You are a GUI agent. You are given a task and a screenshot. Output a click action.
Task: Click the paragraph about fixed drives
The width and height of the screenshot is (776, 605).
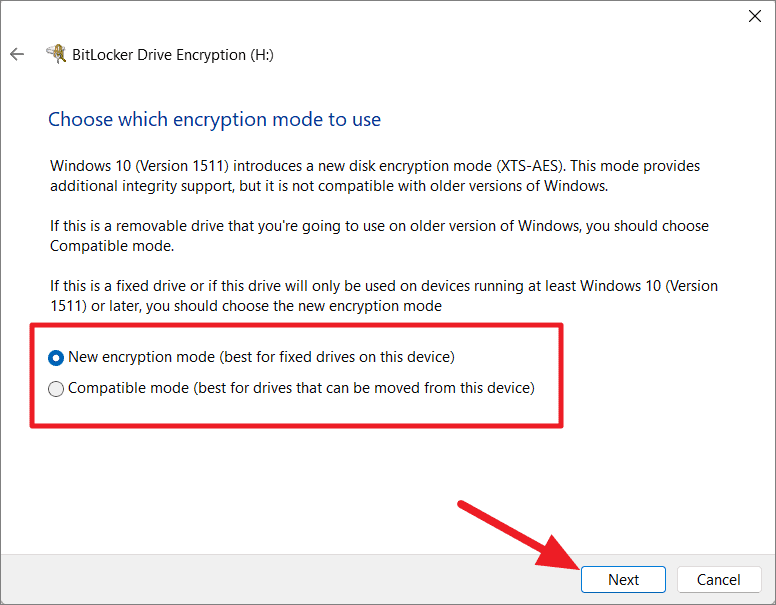[384, 296]
